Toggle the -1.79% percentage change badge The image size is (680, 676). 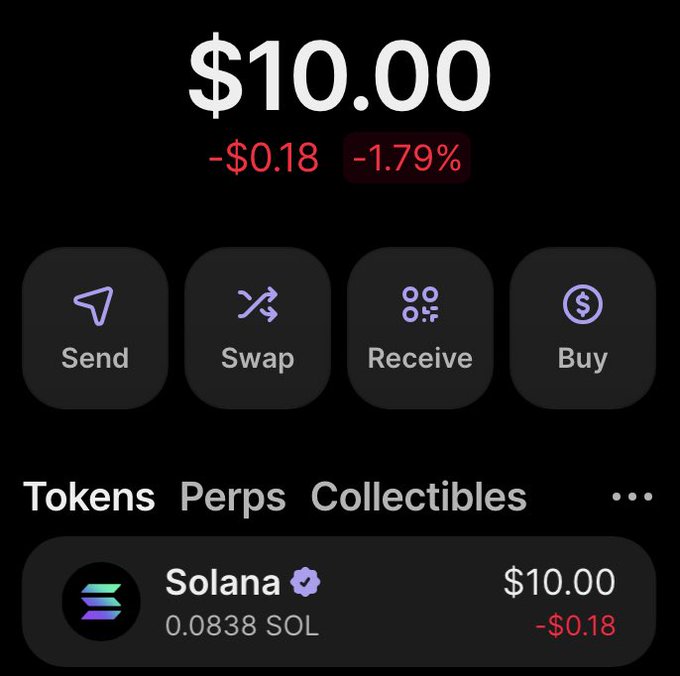[407, 158]
